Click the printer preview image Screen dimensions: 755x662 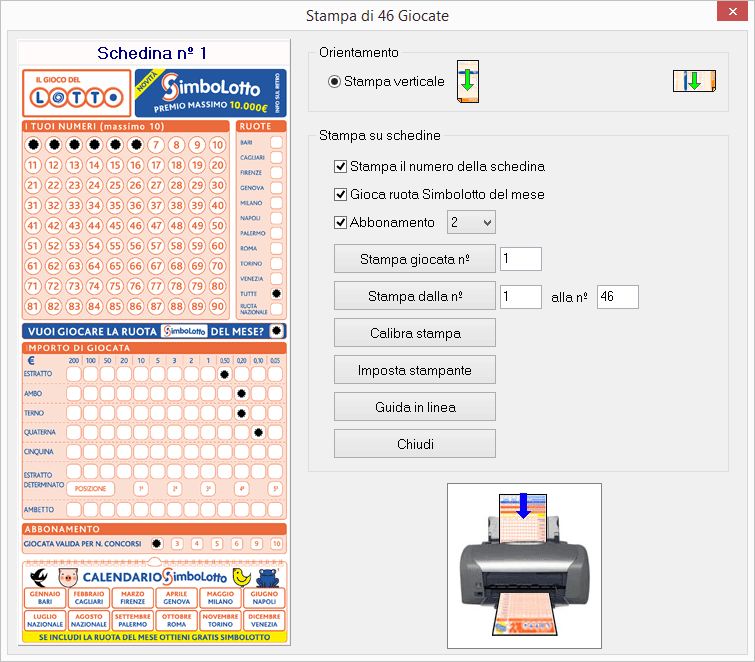pyautogui.click(x=524, y=566)
